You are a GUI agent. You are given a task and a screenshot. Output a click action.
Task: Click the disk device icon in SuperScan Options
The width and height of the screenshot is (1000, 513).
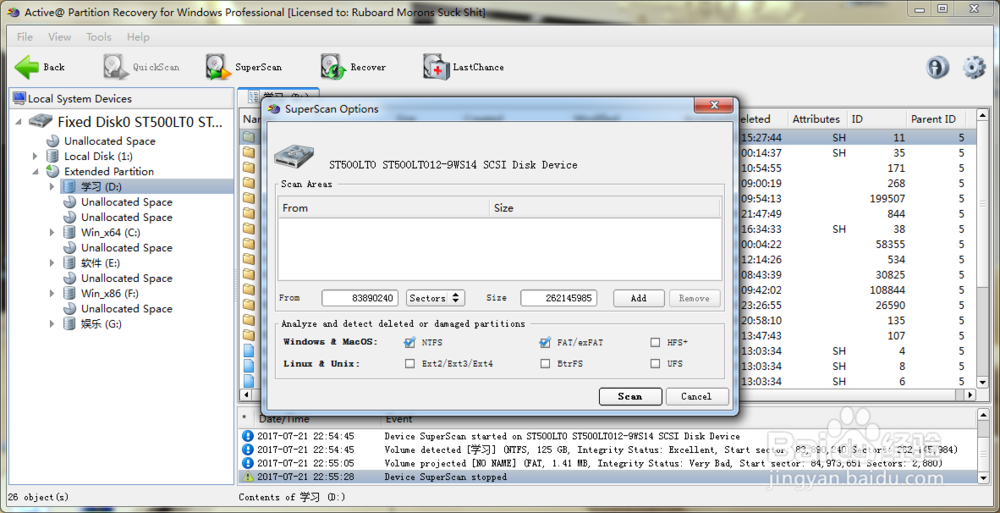(x=294, y=158)
